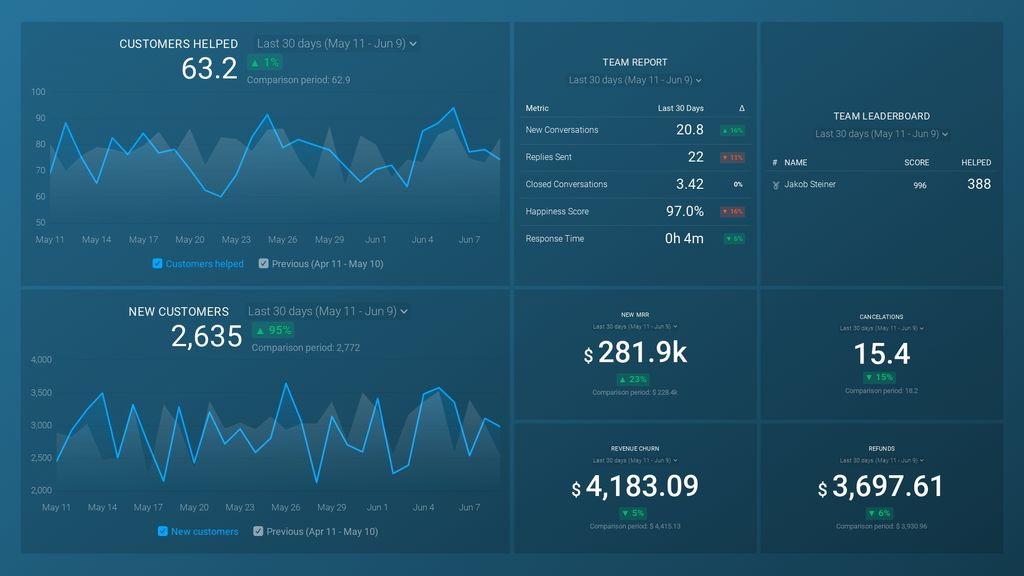Viewport: 1024px width, 576px height.
Task: Open Team Report date range dropdown
Action: point(635,80)
